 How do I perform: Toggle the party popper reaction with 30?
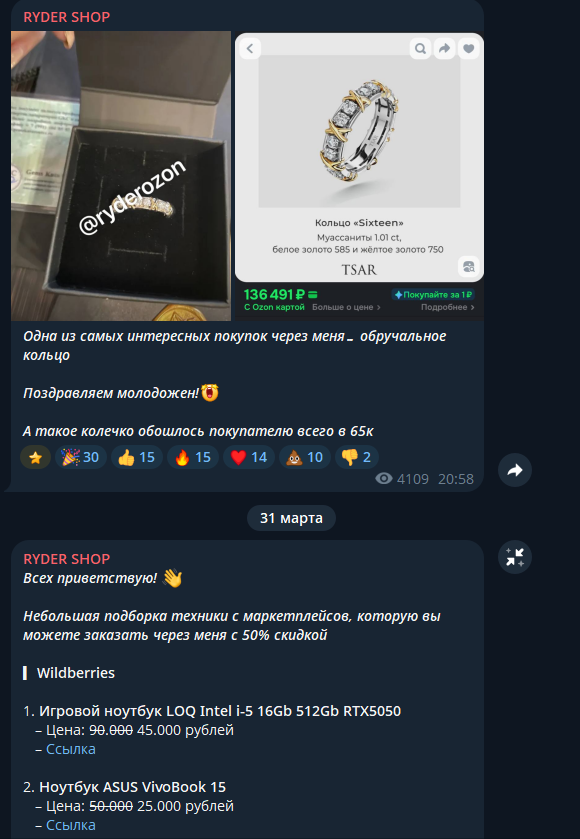point(80,457)
